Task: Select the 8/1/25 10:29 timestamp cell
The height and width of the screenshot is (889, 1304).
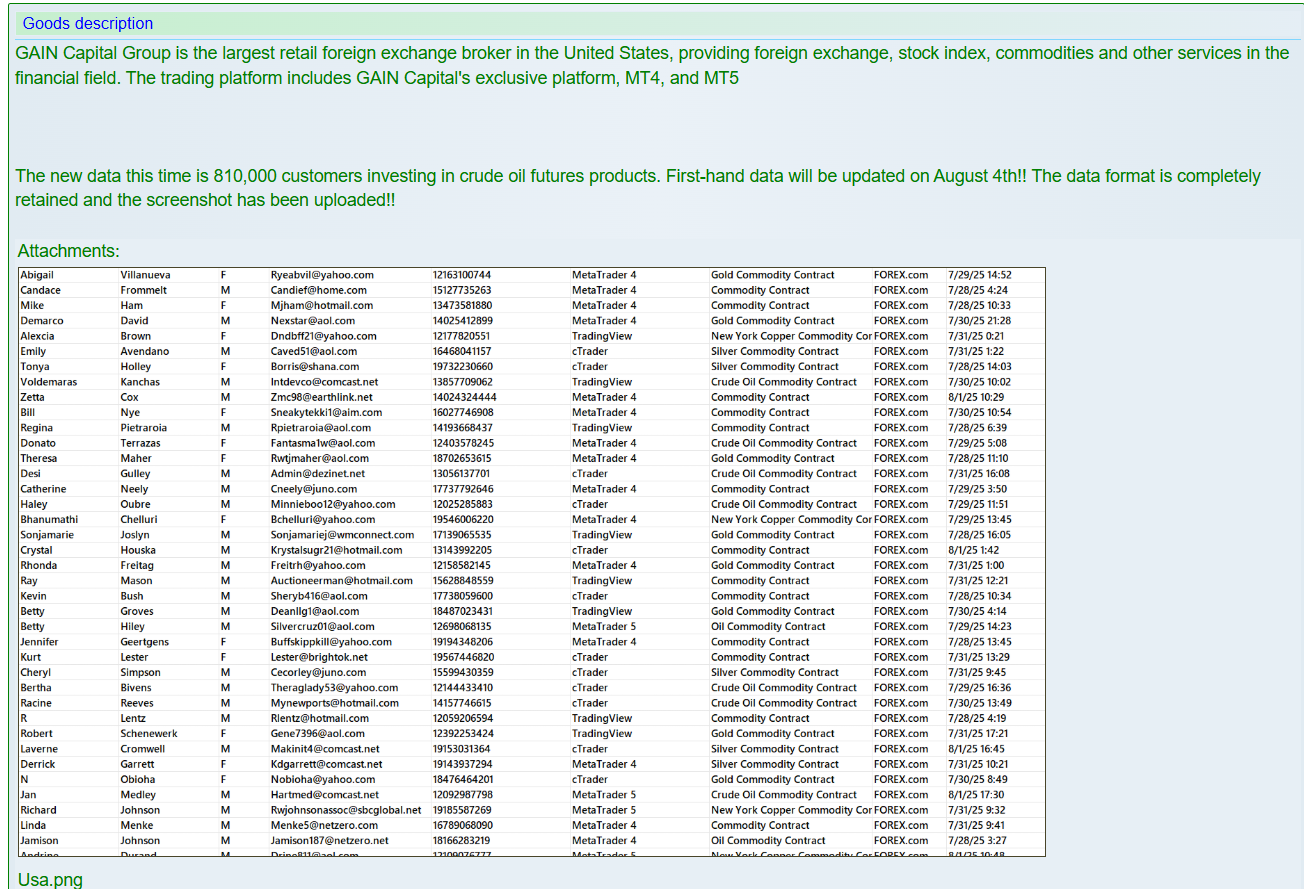Action: coord(976,397)
